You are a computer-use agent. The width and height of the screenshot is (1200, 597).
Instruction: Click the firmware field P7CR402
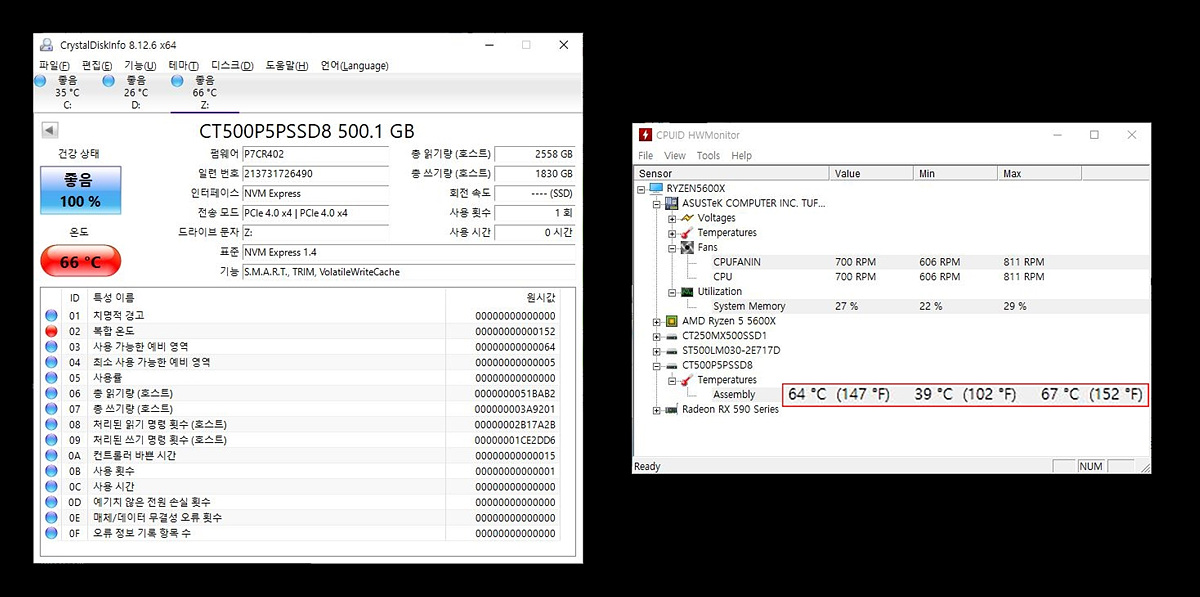point(315,154)
